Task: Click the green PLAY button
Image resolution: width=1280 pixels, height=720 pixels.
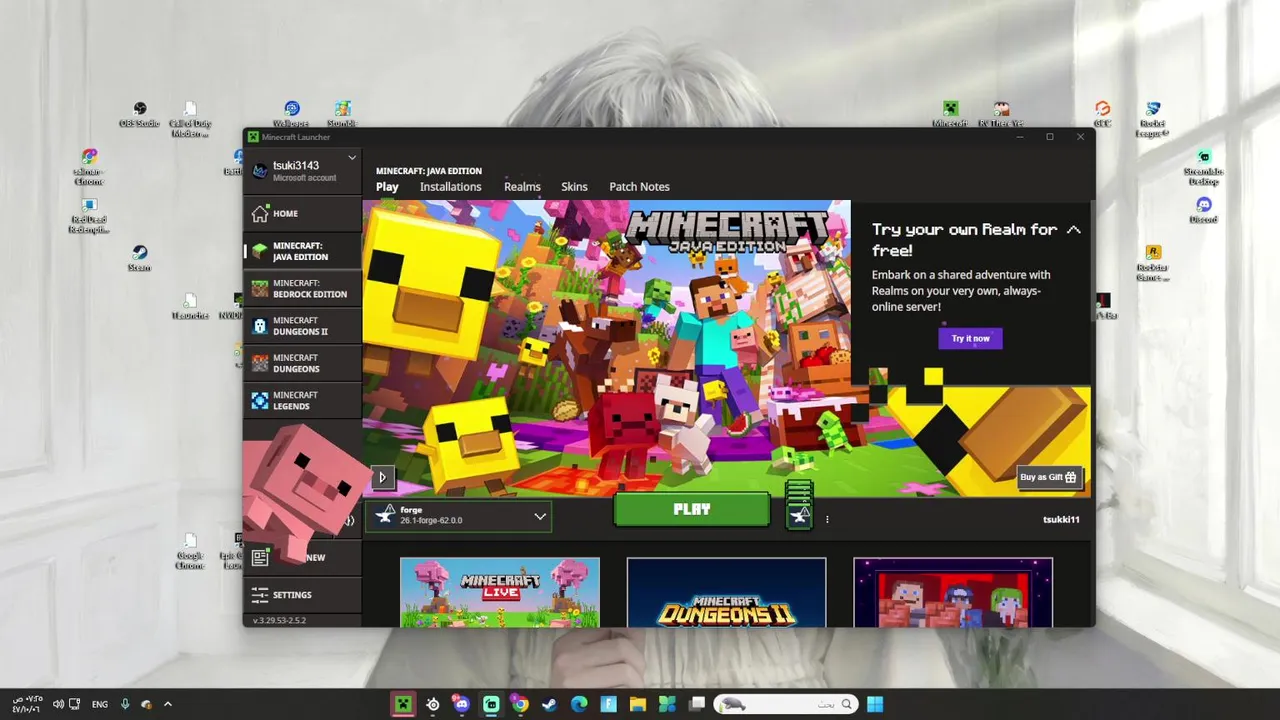Action: point(692,509)
